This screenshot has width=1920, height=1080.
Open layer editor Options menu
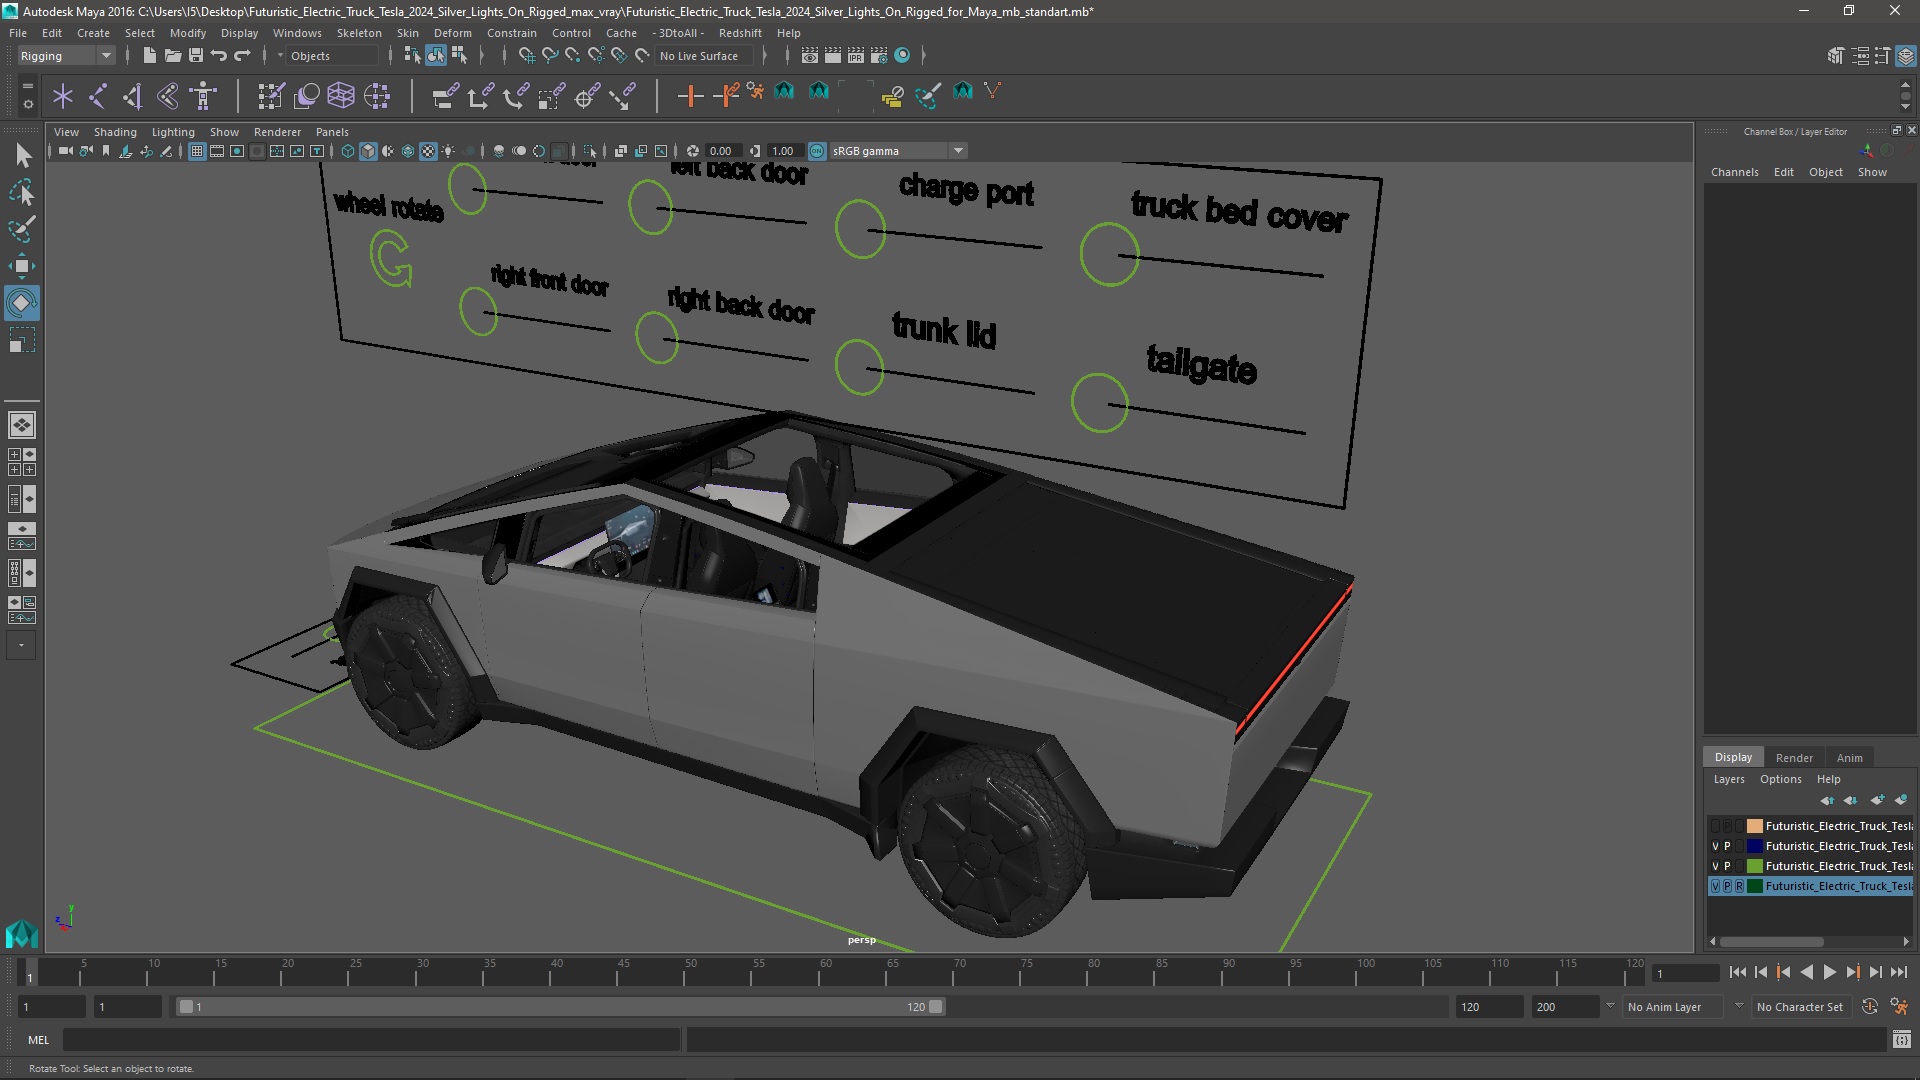tap(1780, 779)
